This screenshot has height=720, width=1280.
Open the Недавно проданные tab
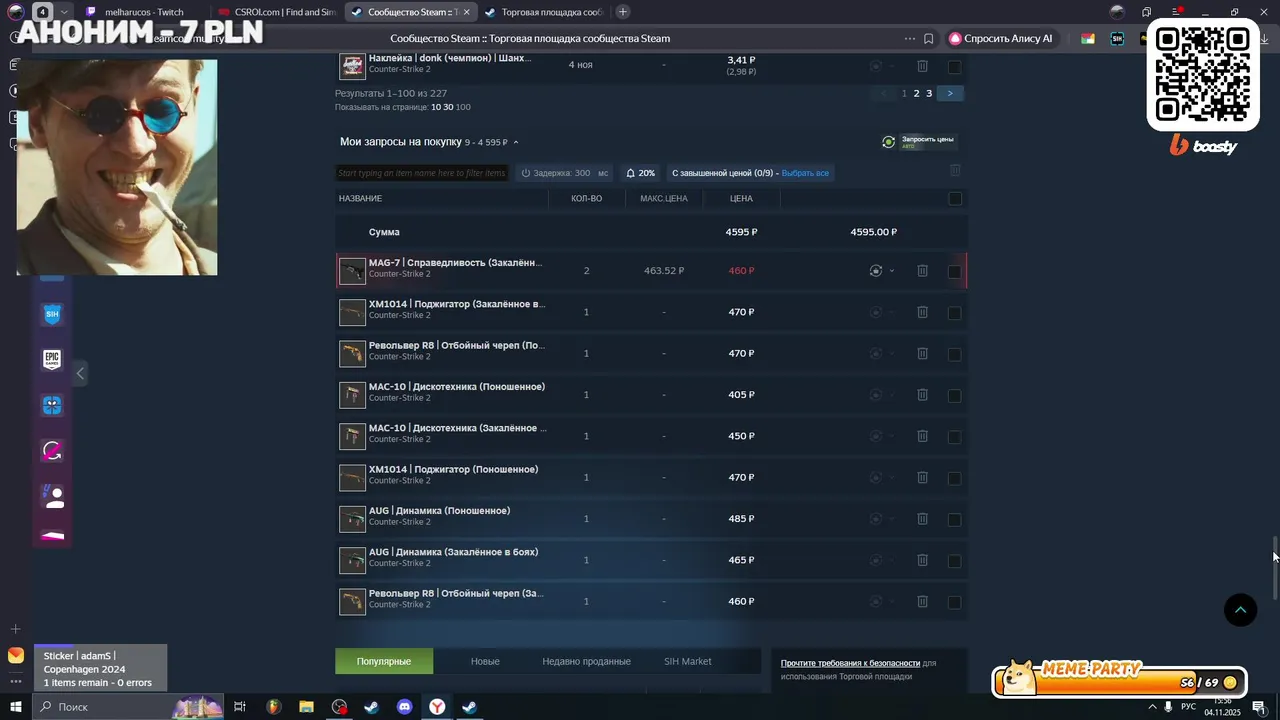(586, 661)
